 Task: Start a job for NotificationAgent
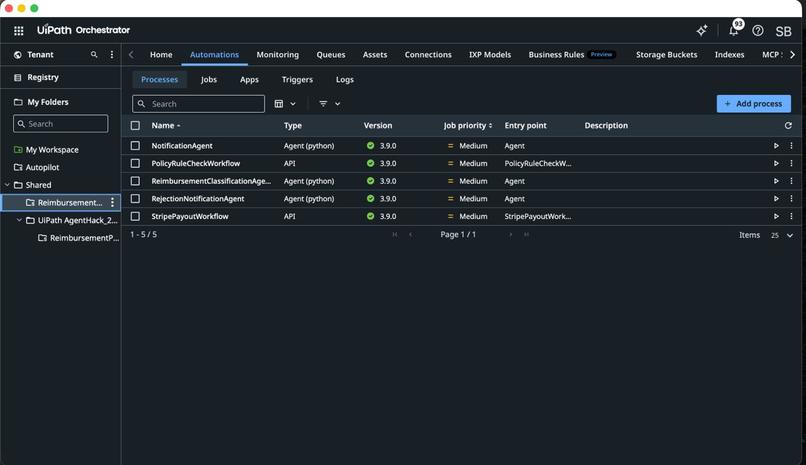(x=776, y=146)
